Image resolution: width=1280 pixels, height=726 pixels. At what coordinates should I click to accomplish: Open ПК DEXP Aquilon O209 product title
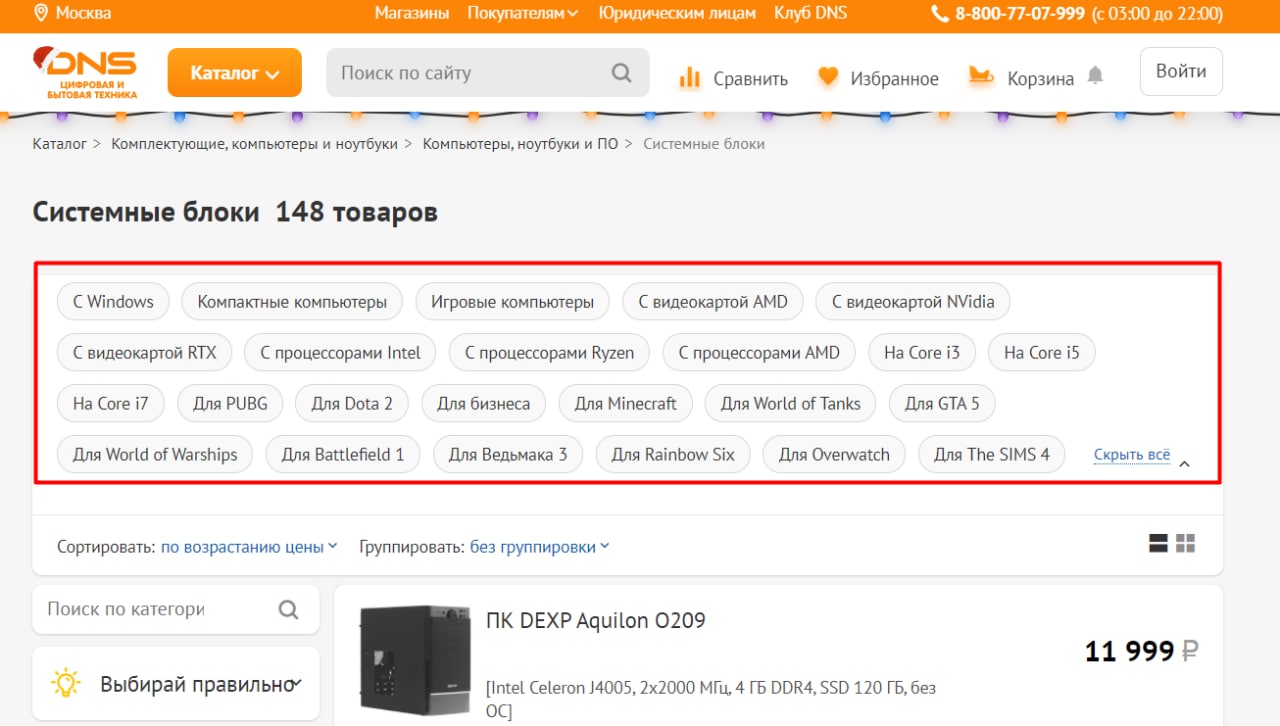click(596, 621)
